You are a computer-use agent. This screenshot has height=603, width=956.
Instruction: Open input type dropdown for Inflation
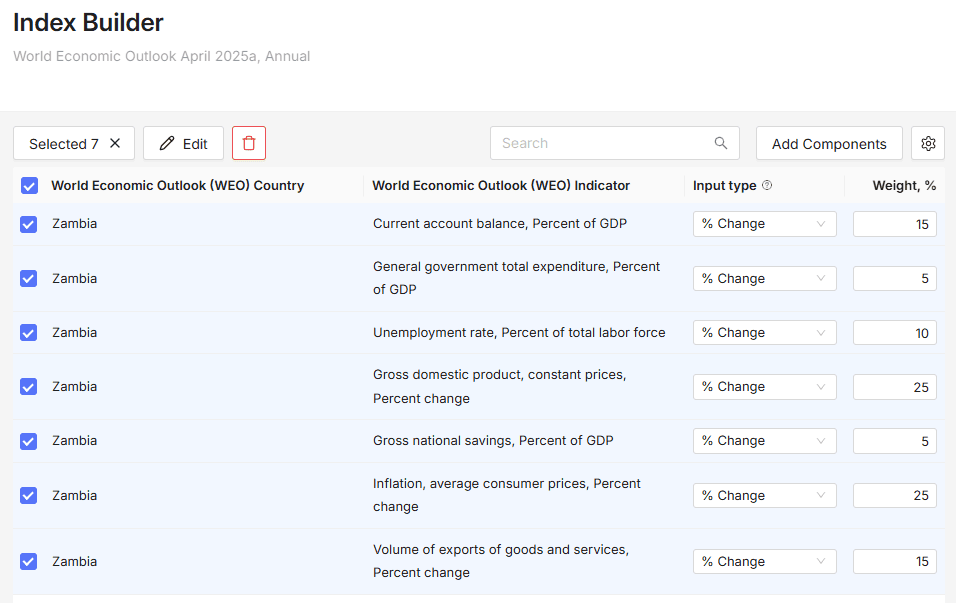coord(765,496)
